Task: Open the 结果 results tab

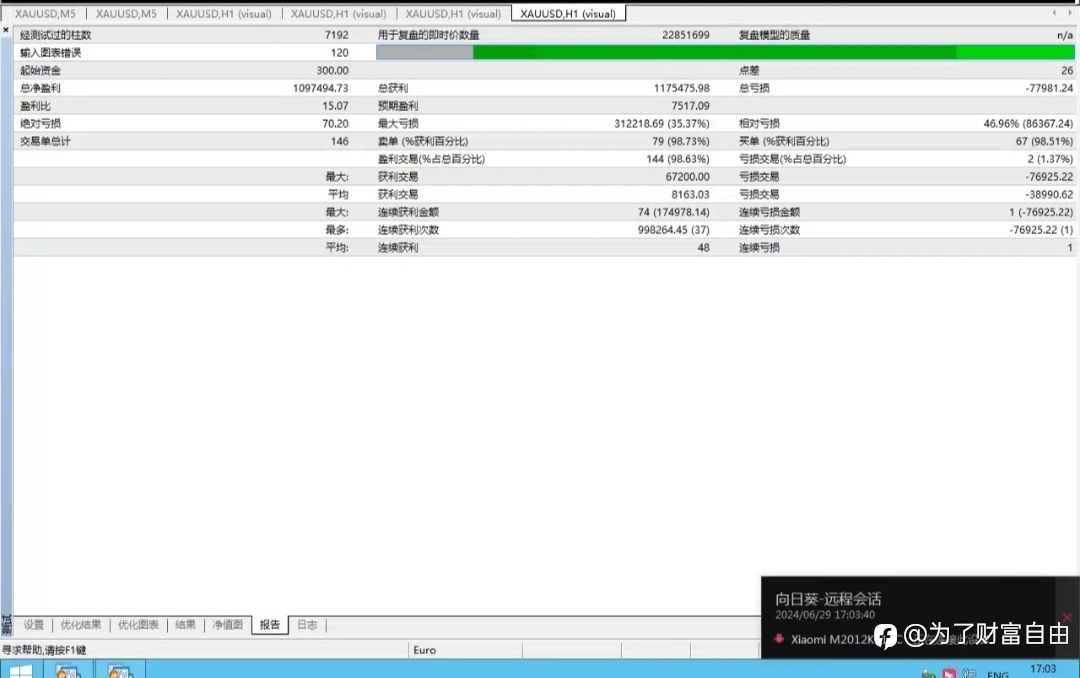Action: point(185,625)
